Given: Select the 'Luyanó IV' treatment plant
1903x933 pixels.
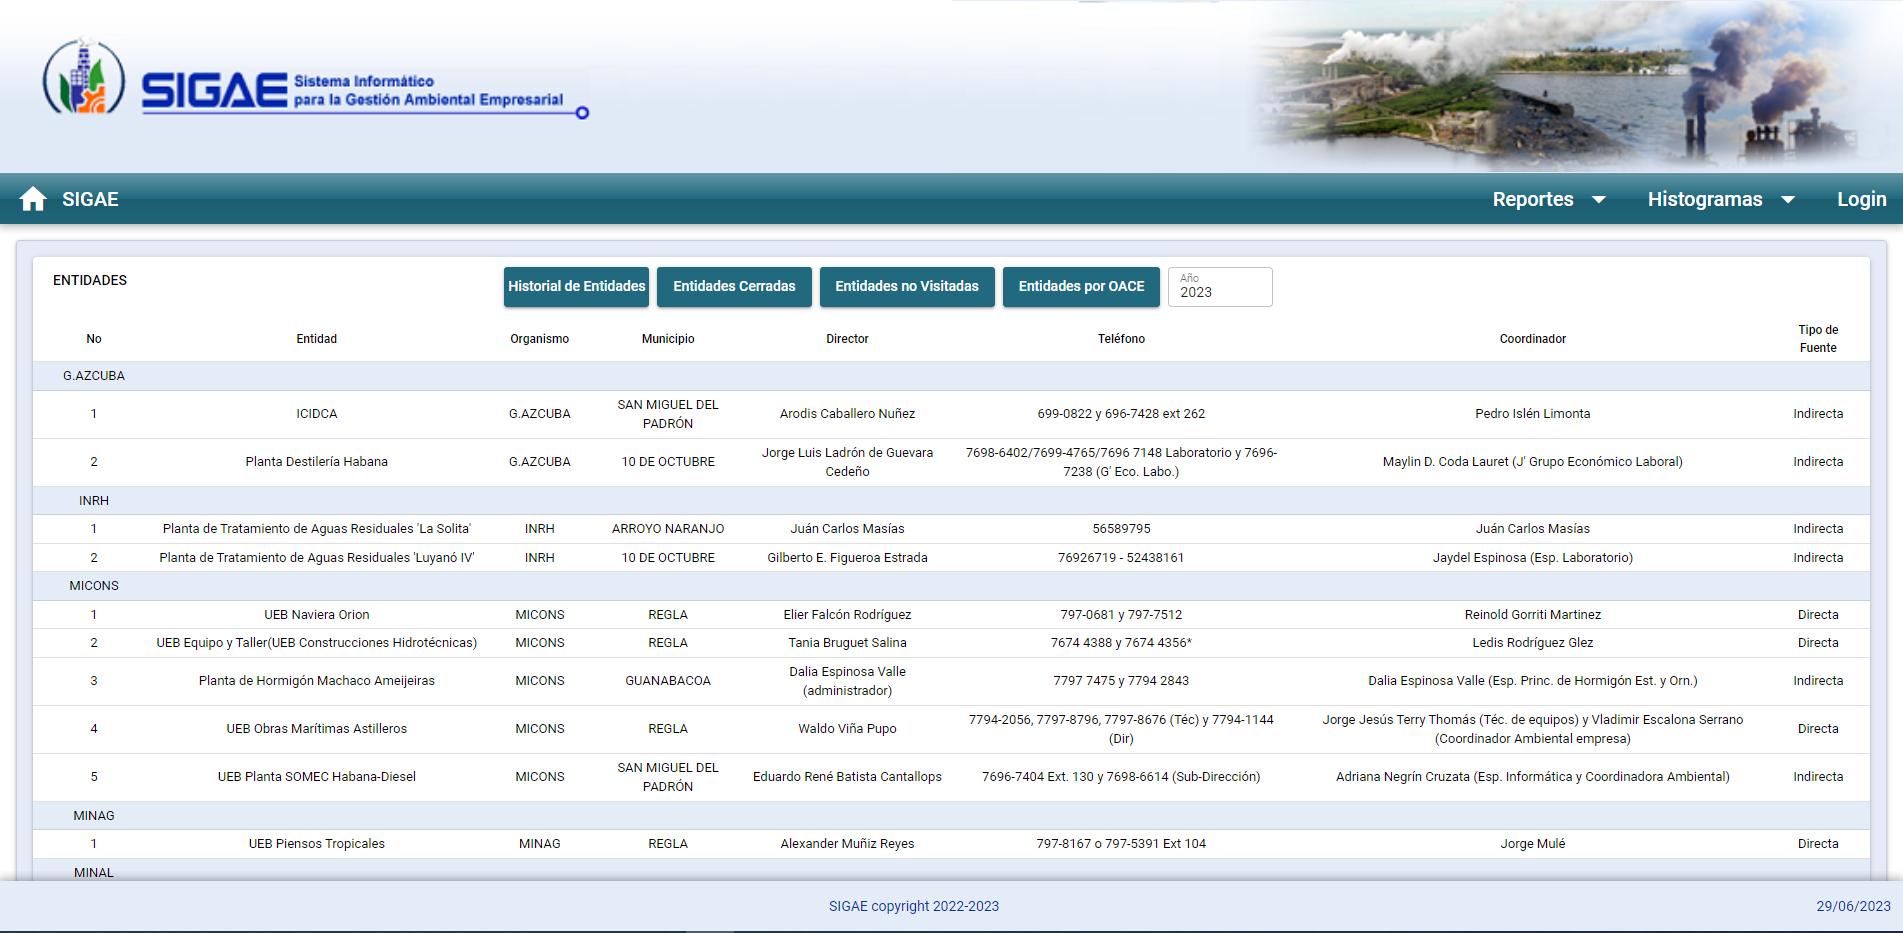Looking at the screenshot, I should (x=316, y=558).
